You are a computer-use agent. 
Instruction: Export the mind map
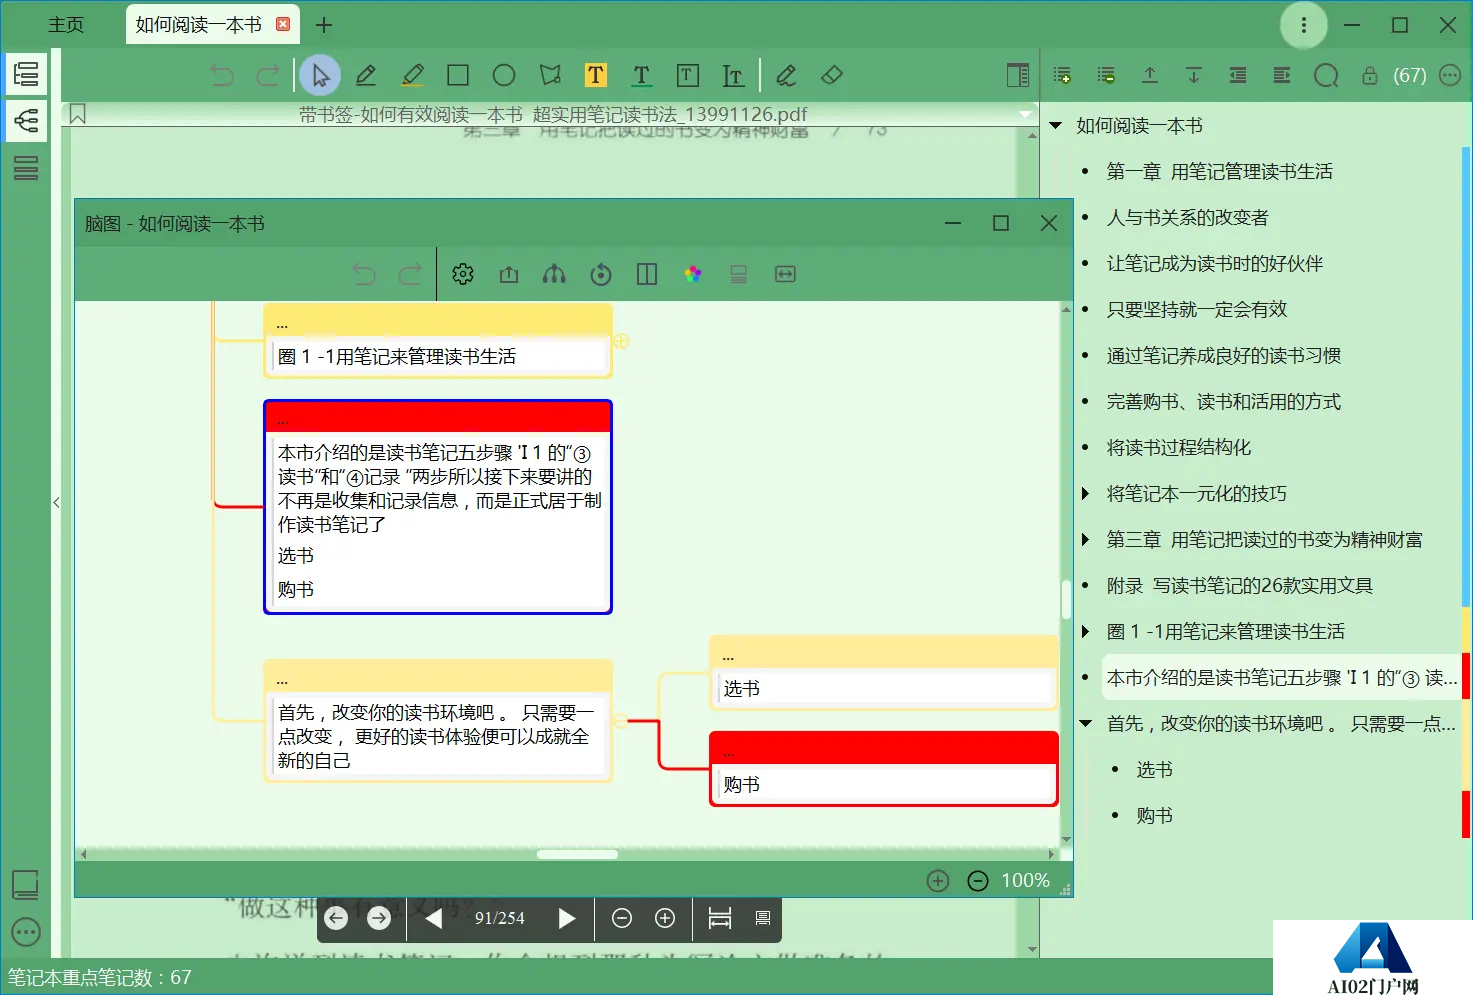pos(509,274)
